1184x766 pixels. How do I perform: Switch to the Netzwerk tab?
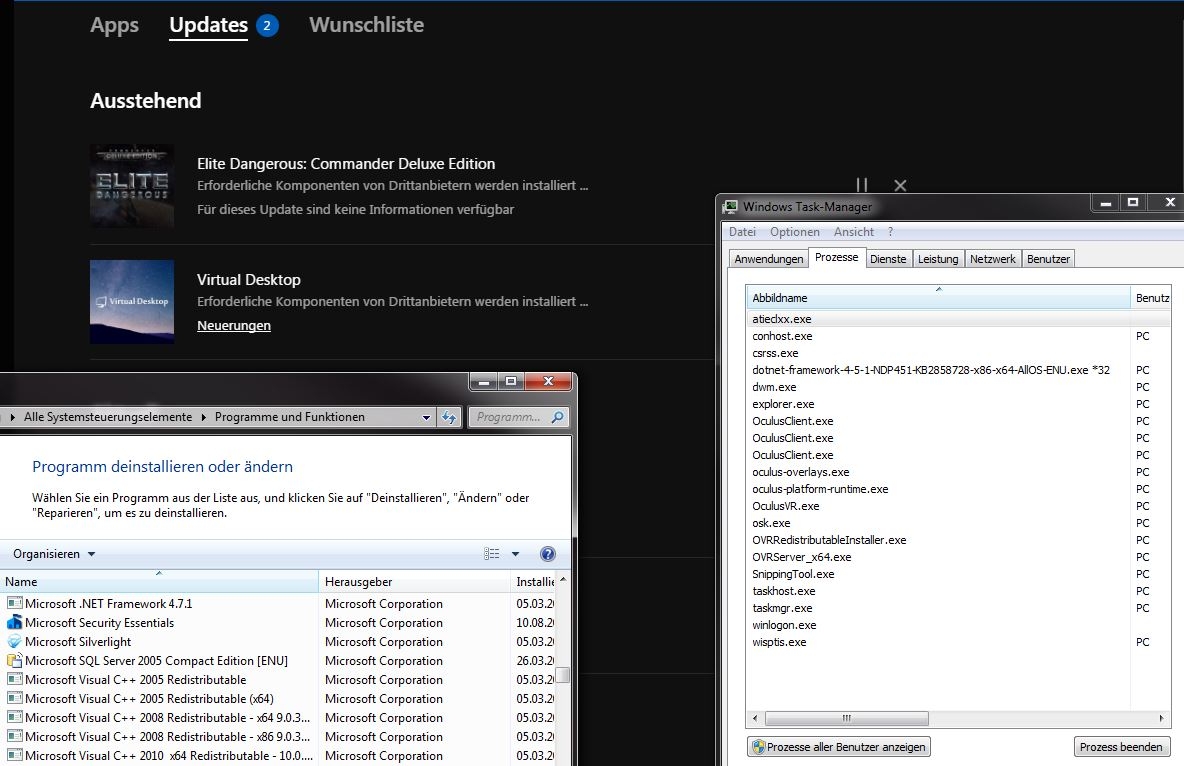(x=992, y=259)
